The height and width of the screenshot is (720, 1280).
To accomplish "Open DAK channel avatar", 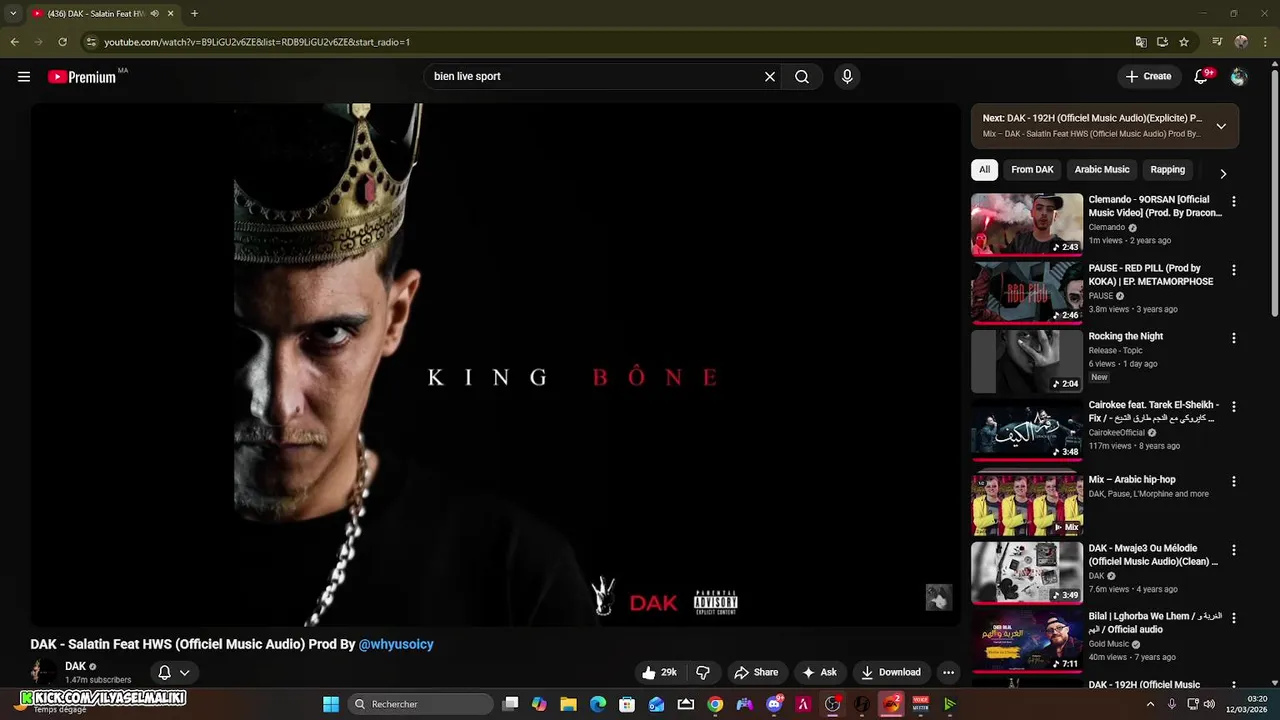I will coord(44,673).
